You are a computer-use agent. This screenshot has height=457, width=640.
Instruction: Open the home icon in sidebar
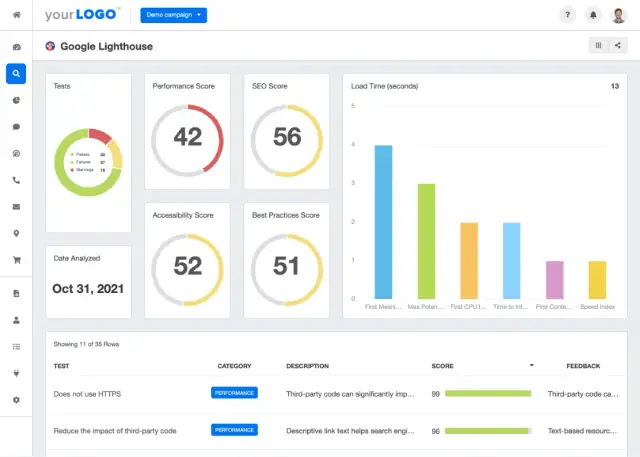point(16,15)
